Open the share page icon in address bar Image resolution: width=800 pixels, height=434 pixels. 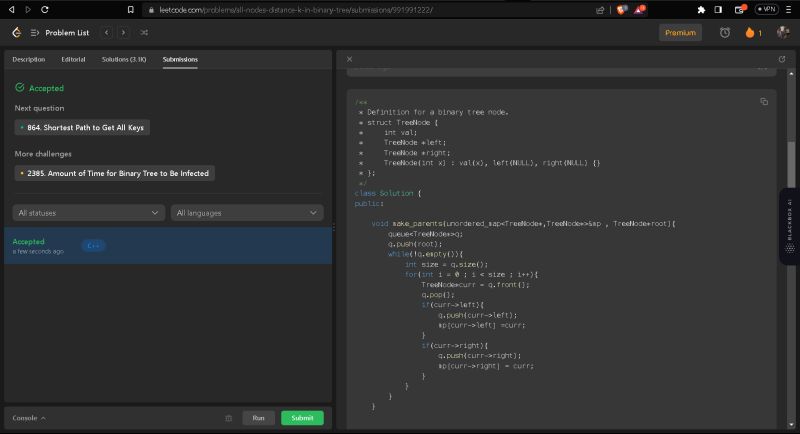click(600, 10)
